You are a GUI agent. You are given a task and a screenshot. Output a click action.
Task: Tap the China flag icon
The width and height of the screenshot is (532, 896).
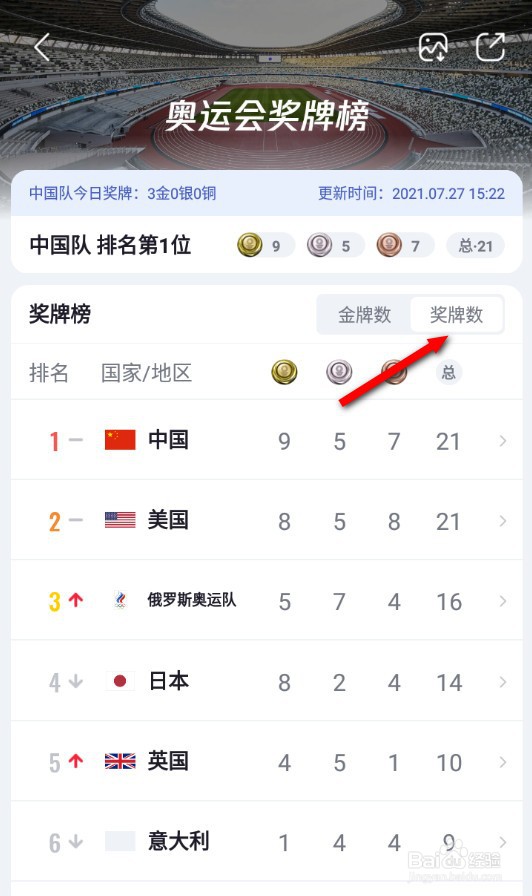point(120,440)
